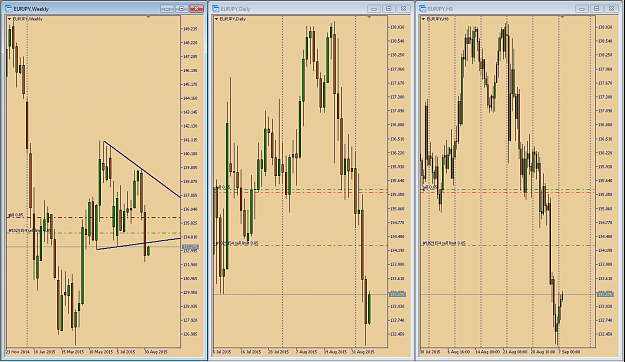
Task: Select the red dashed order line on H8 chart
Action: (508, 193)
